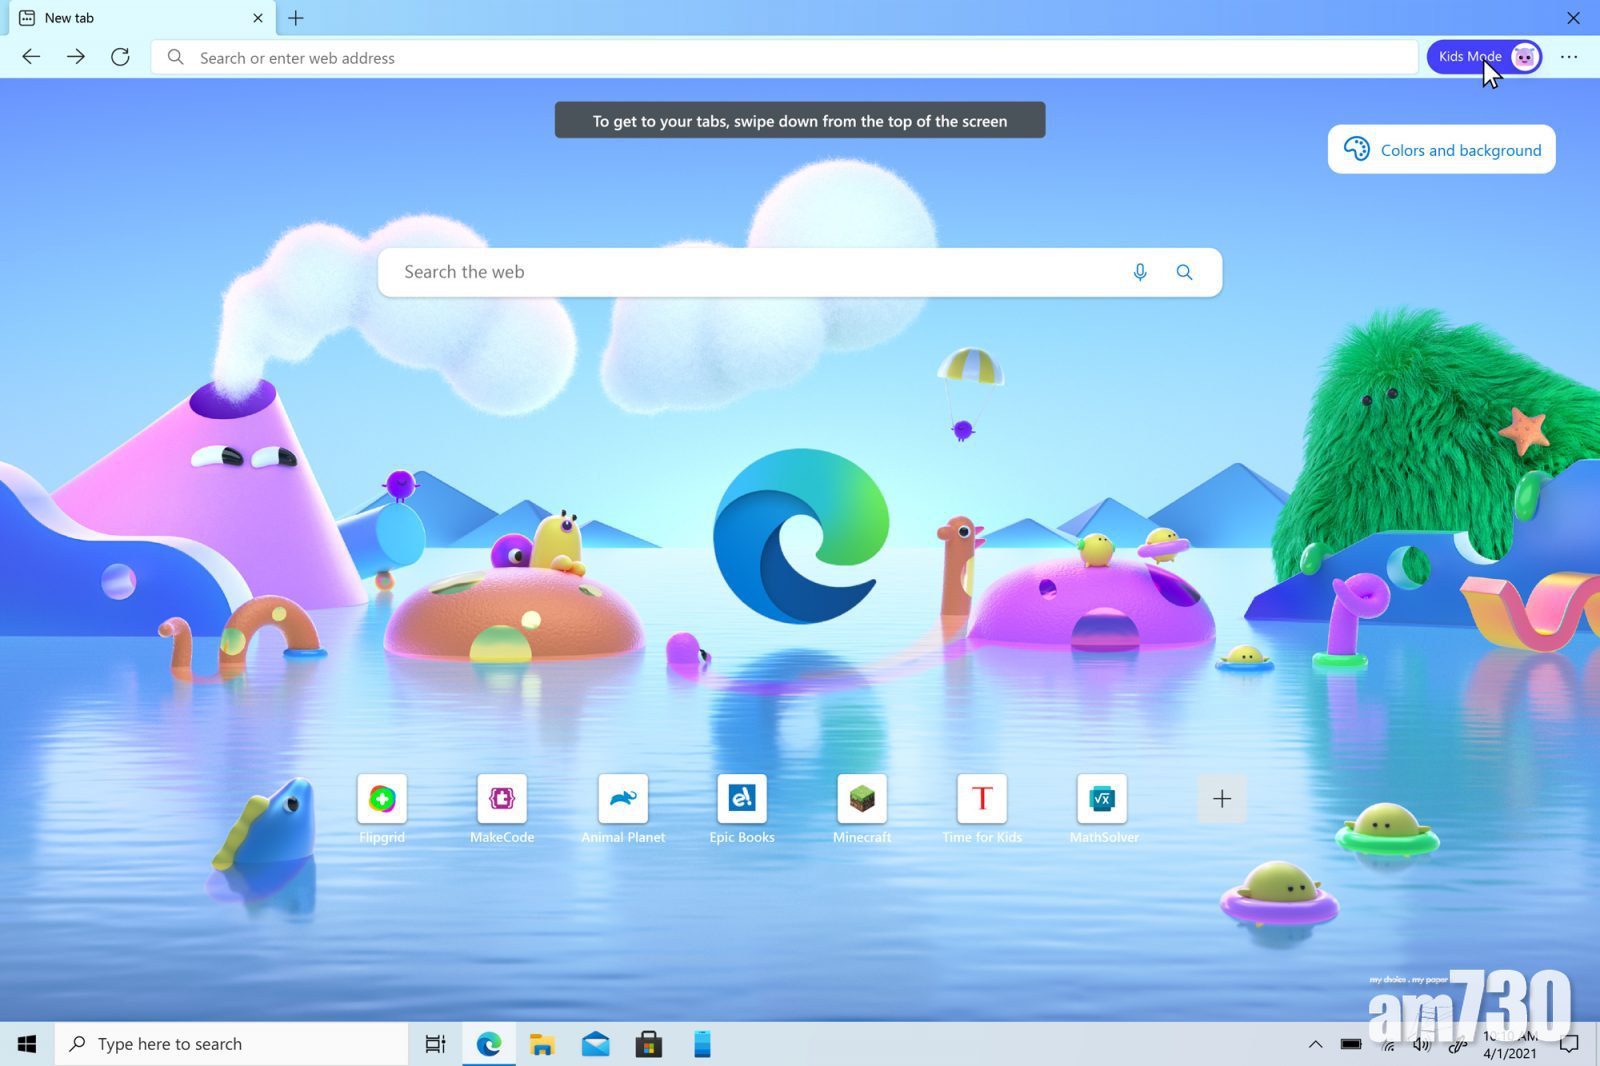1600x1066 pixels.
Task: Start a voice search with the microphone icon
Action: click(x=1139, y=271)
